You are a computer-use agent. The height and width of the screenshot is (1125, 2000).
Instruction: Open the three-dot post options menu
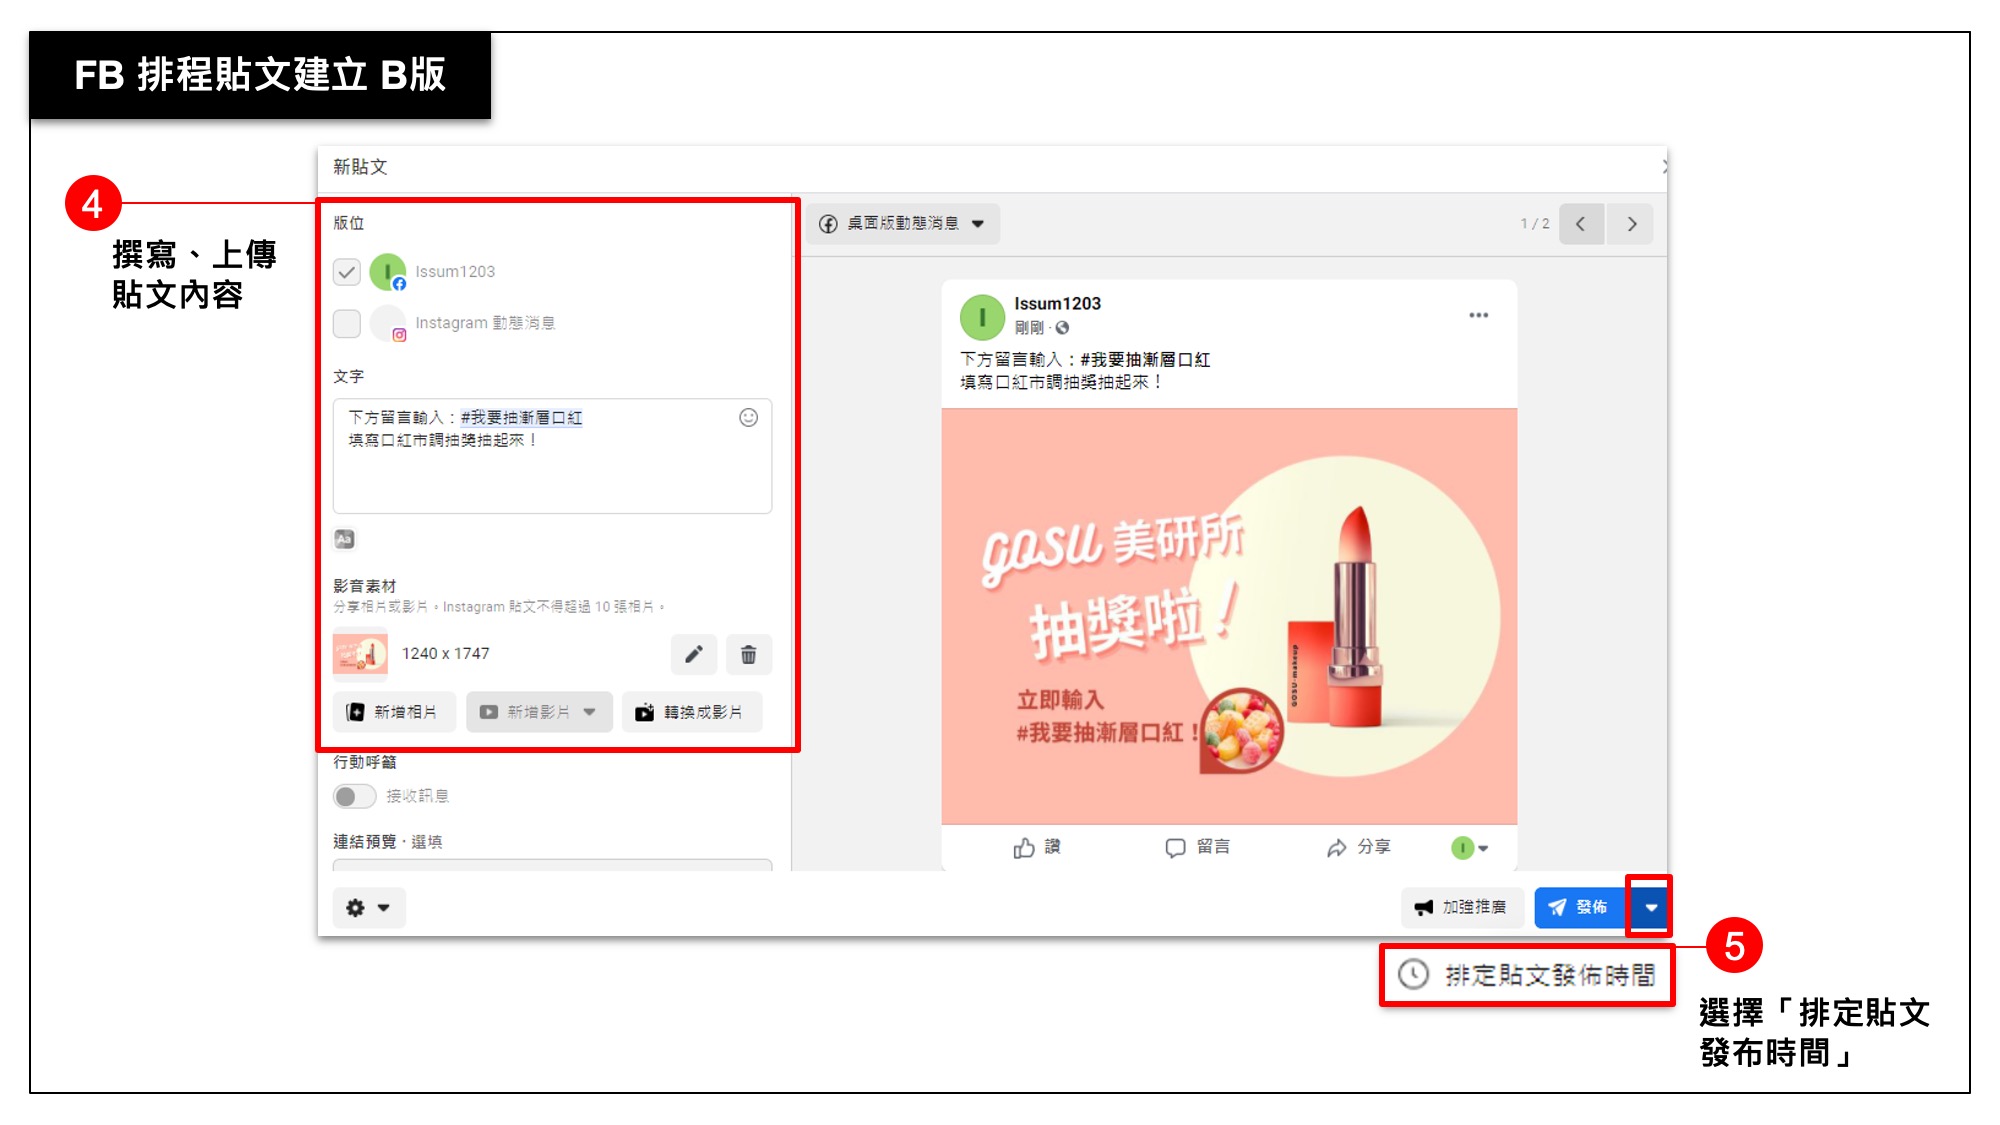click(1478, 315)
